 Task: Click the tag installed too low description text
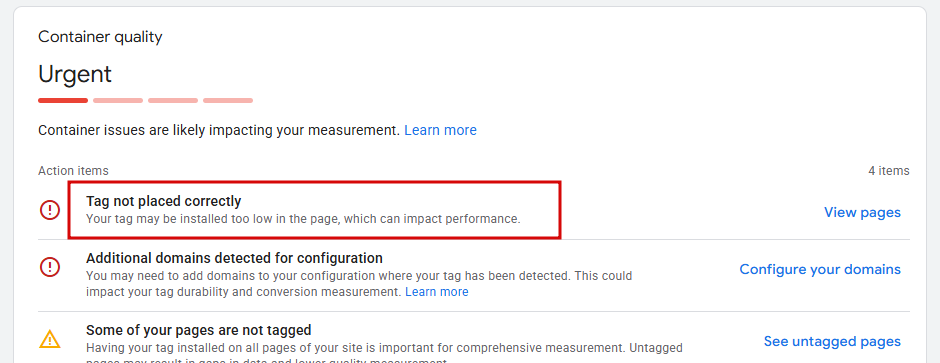(x=303, y=219)
